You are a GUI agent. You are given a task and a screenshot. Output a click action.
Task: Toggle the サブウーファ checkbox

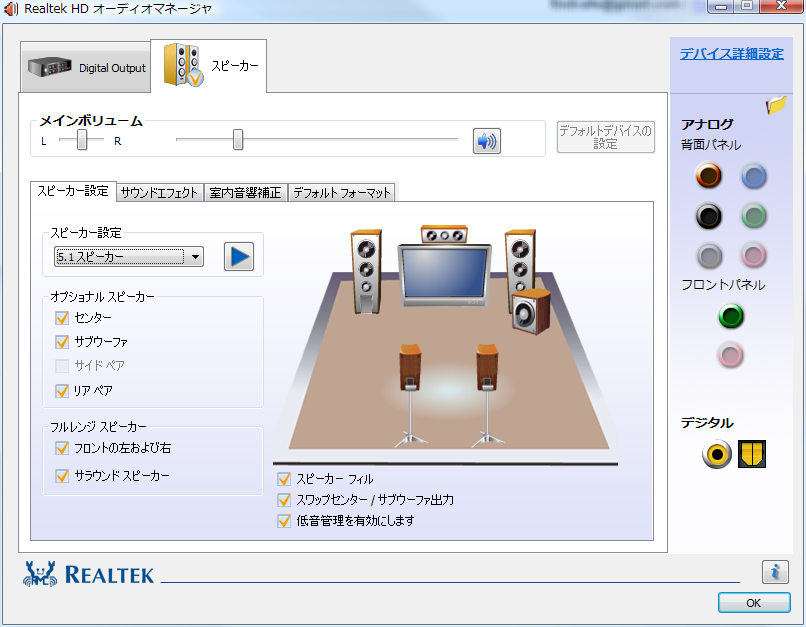pos(62,342)
